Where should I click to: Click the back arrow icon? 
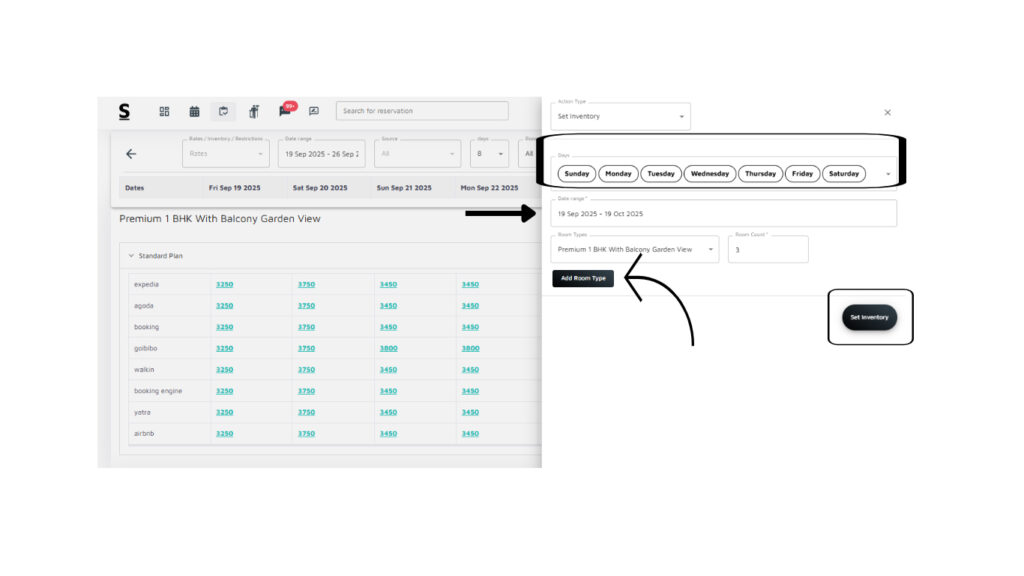click(131, 154)
